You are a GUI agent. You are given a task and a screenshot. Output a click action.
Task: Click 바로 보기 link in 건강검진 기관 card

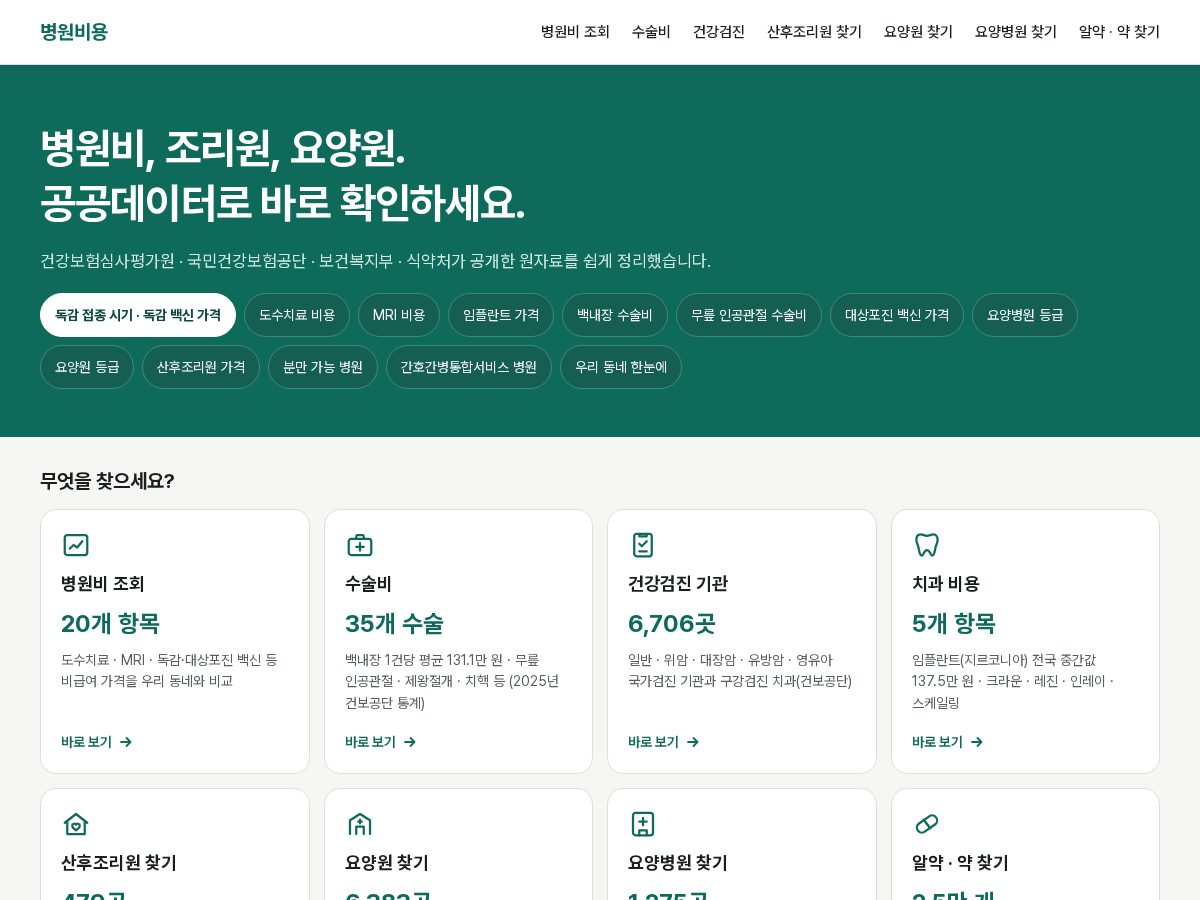[x=664, y=742]
